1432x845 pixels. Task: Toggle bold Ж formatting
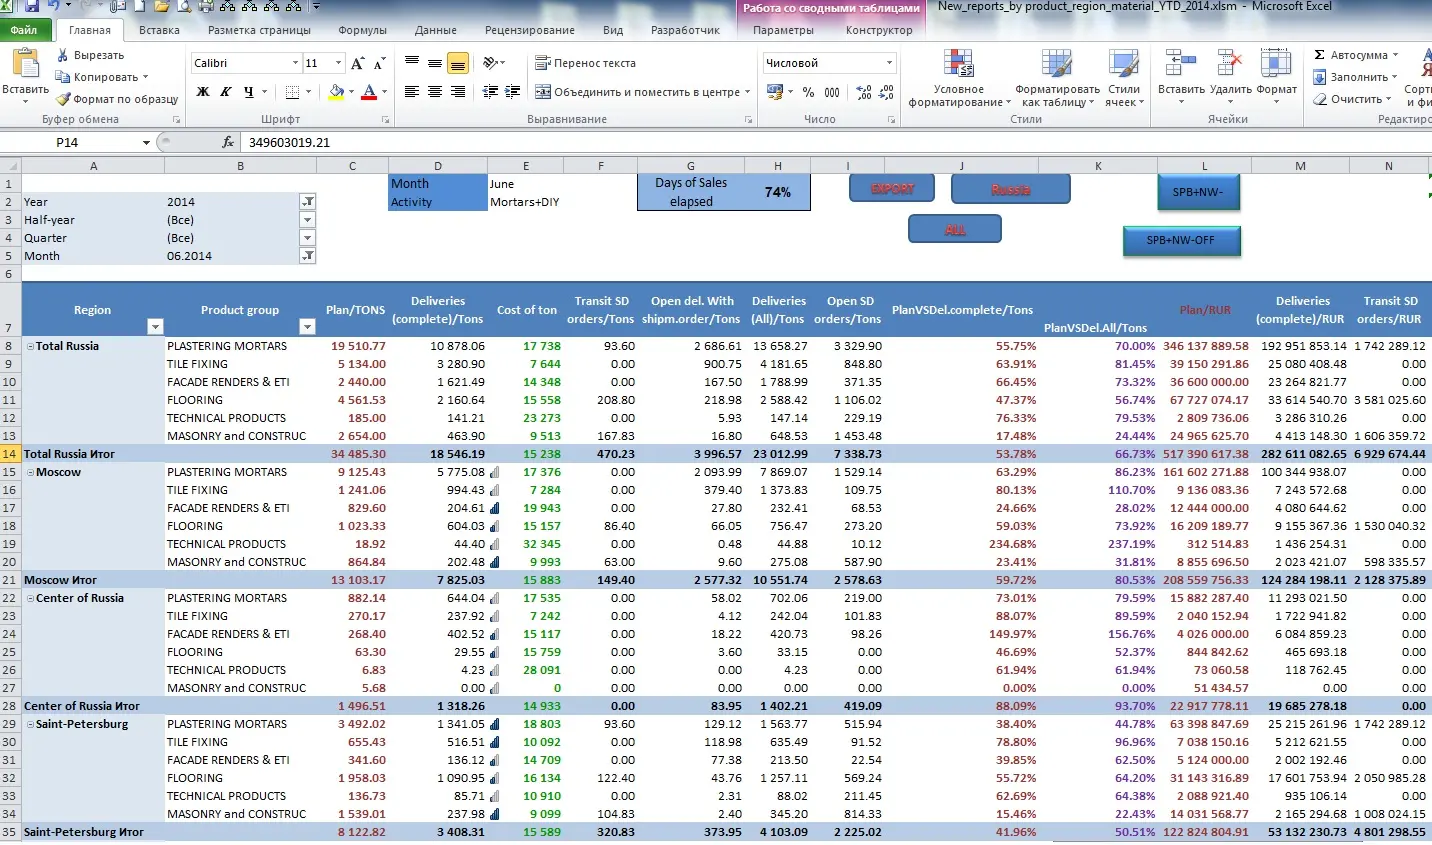point(203,92)
